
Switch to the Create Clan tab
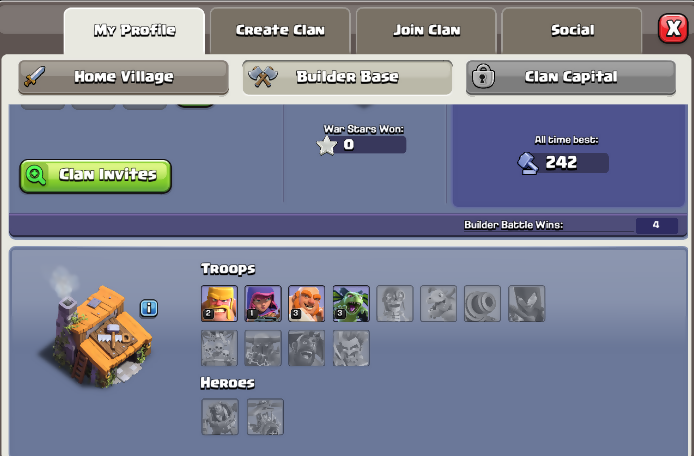280,30
